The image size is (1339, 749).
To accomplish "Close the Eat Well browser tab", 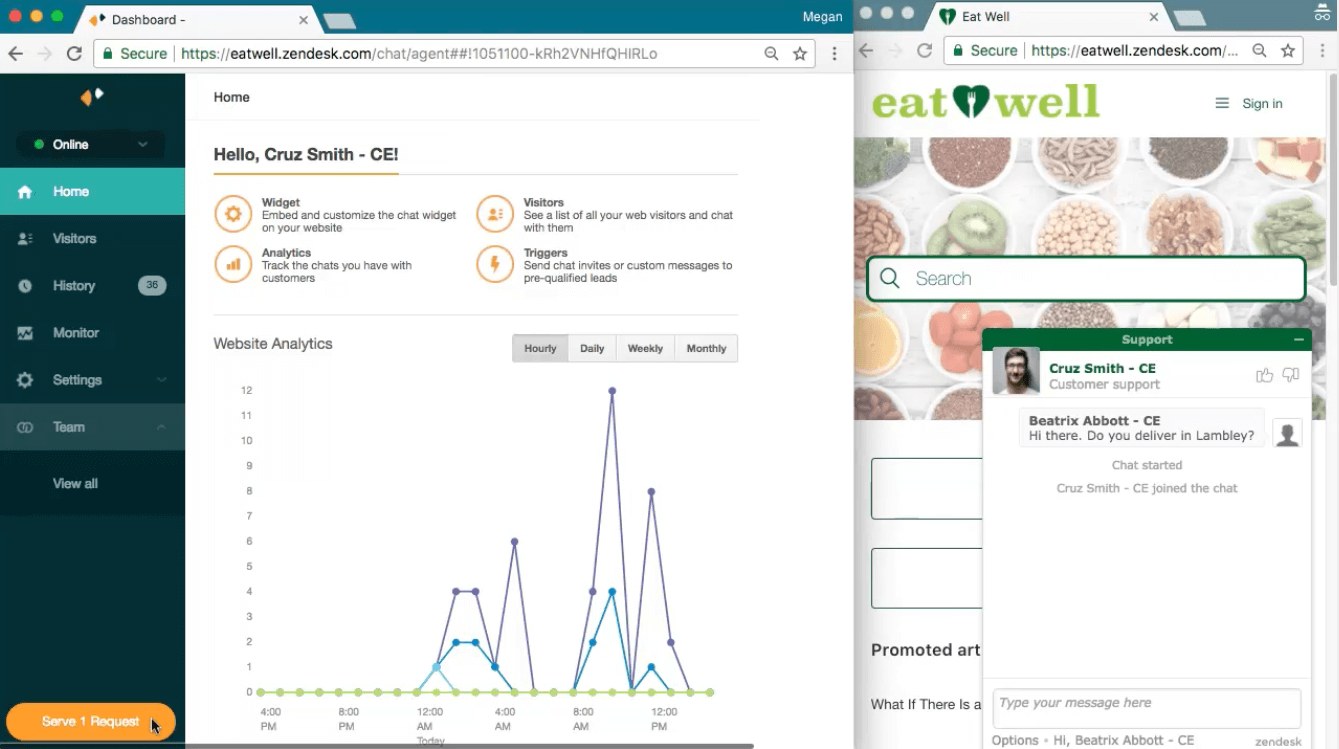I will click(1154, 17).
